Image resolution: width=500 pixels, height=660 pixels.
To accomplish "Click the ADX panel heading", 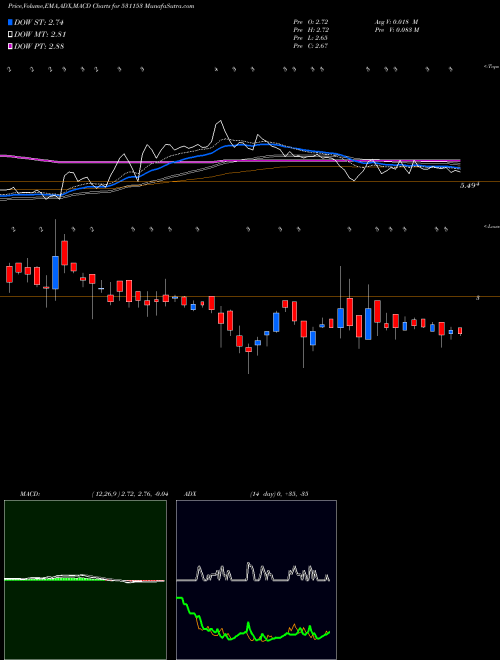I will pyautogui.click(x=189, y=493).
